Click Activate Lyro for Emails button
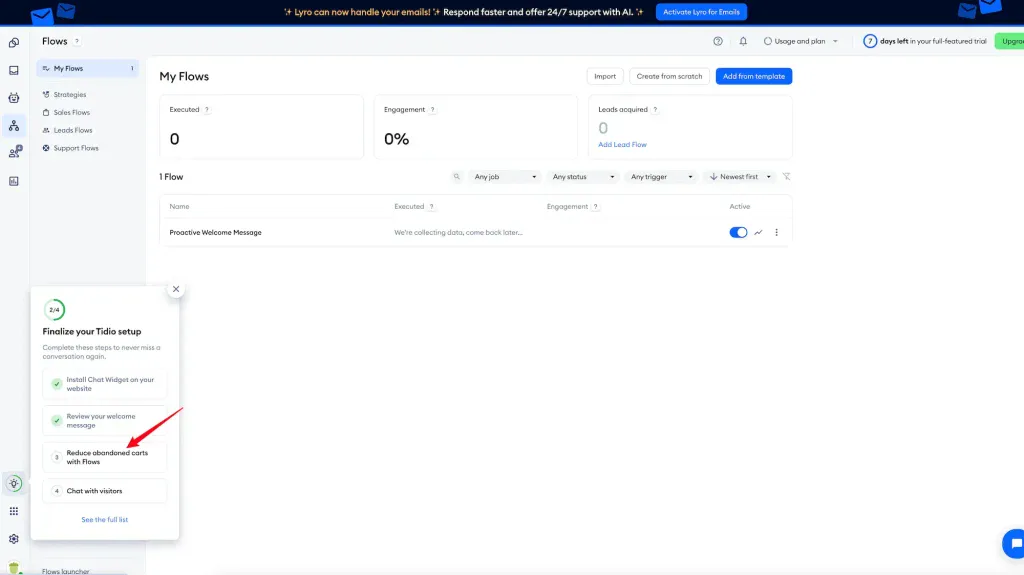The height and width of the screenshot is (575, 1024). [x=701, y=12]
